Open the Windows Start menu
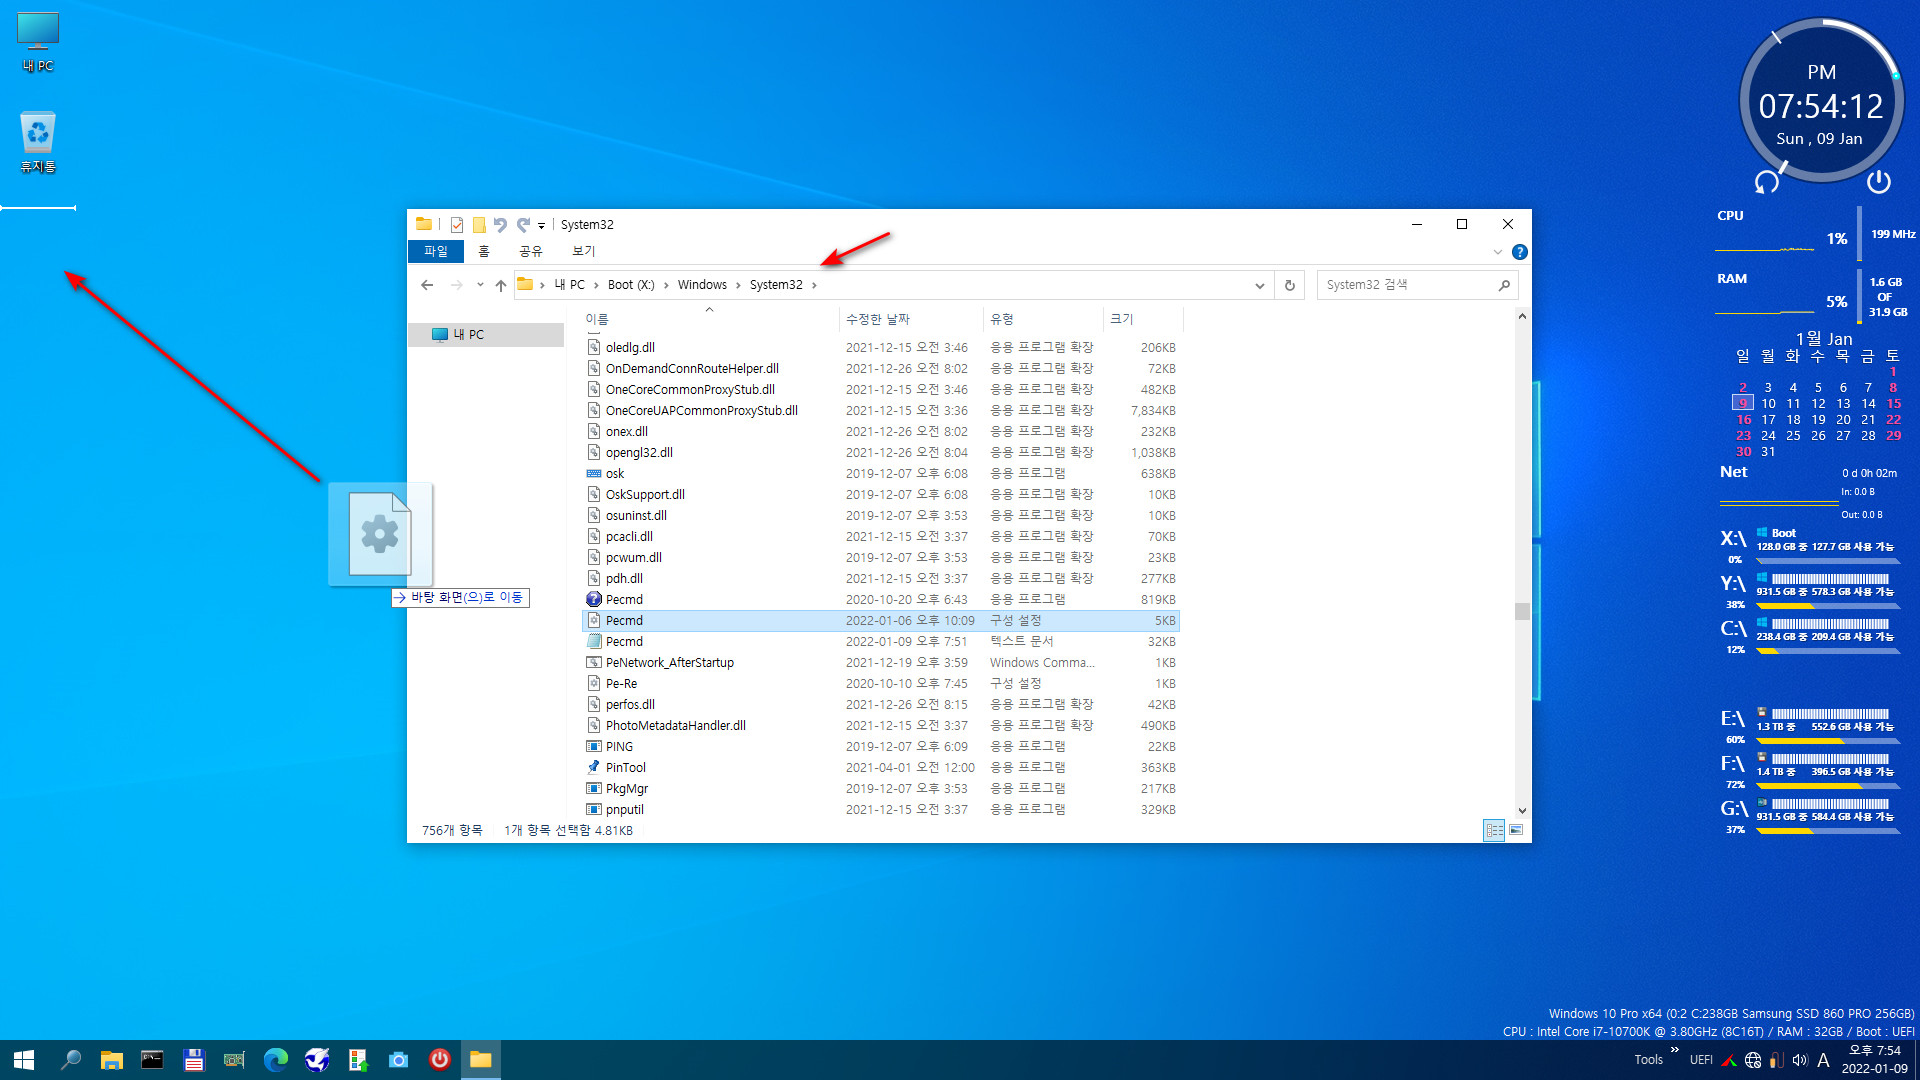The height and width of the screenshot is (1080, 1920). [24, 1060]
